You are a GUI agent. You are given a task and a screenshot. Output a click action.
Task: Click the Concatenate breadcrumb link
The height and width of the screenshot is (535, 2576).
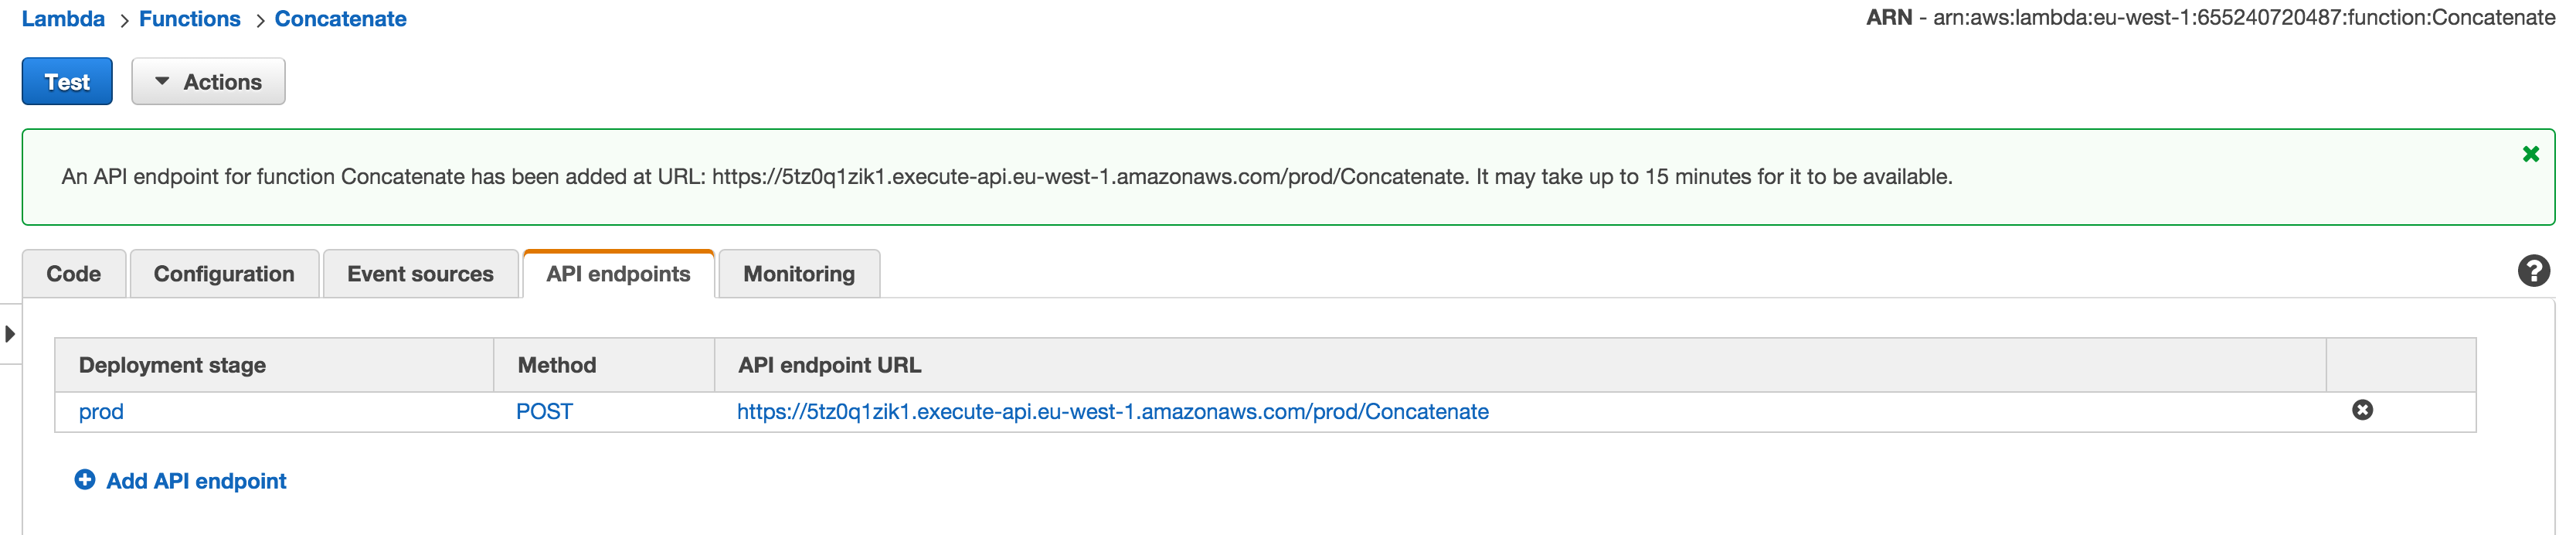coord(341,18)
